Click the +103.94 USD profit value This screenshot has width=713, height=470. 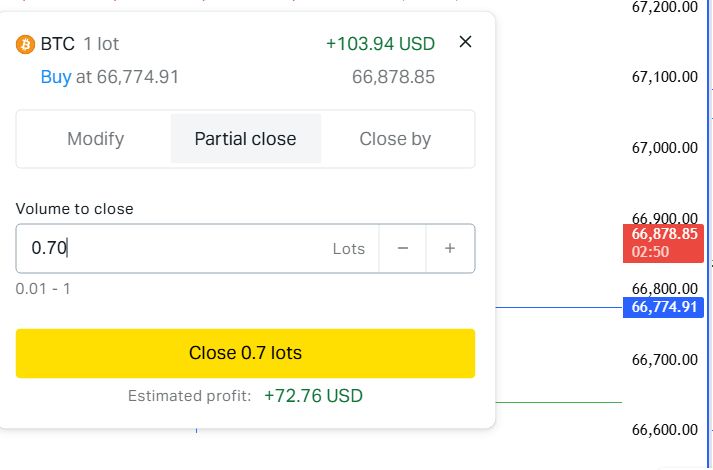(380, 44)
